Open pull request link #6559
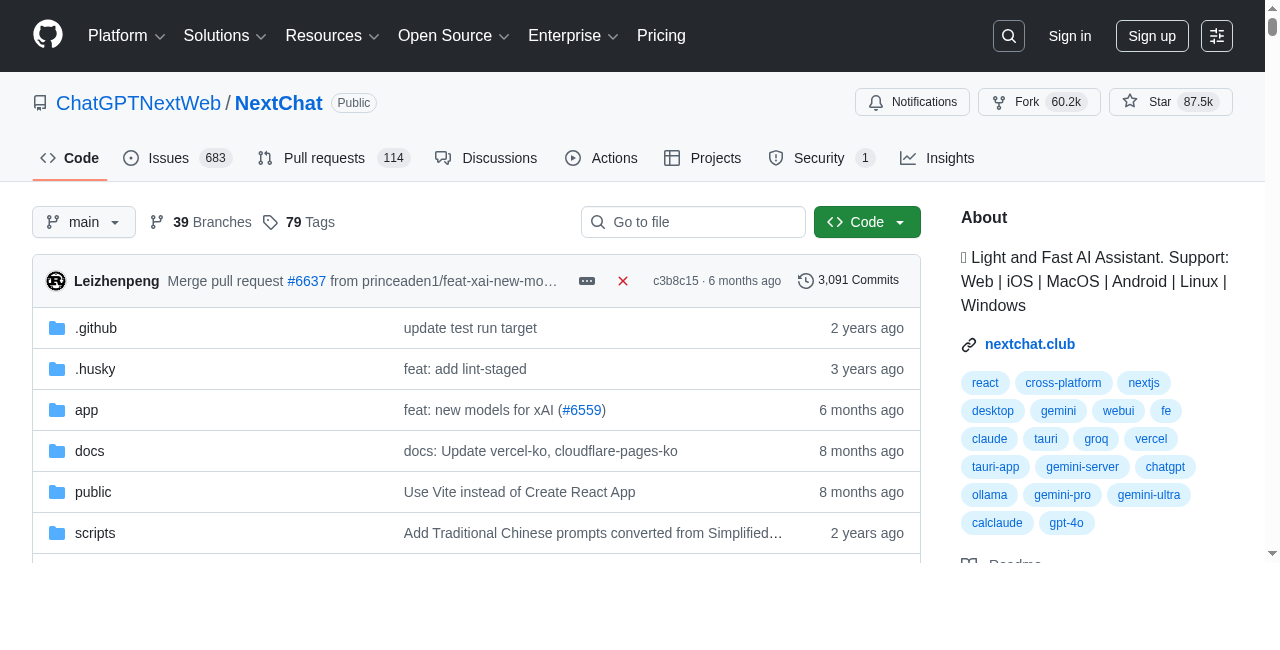This screenshot has height=650, width=1280. point(582,410)
